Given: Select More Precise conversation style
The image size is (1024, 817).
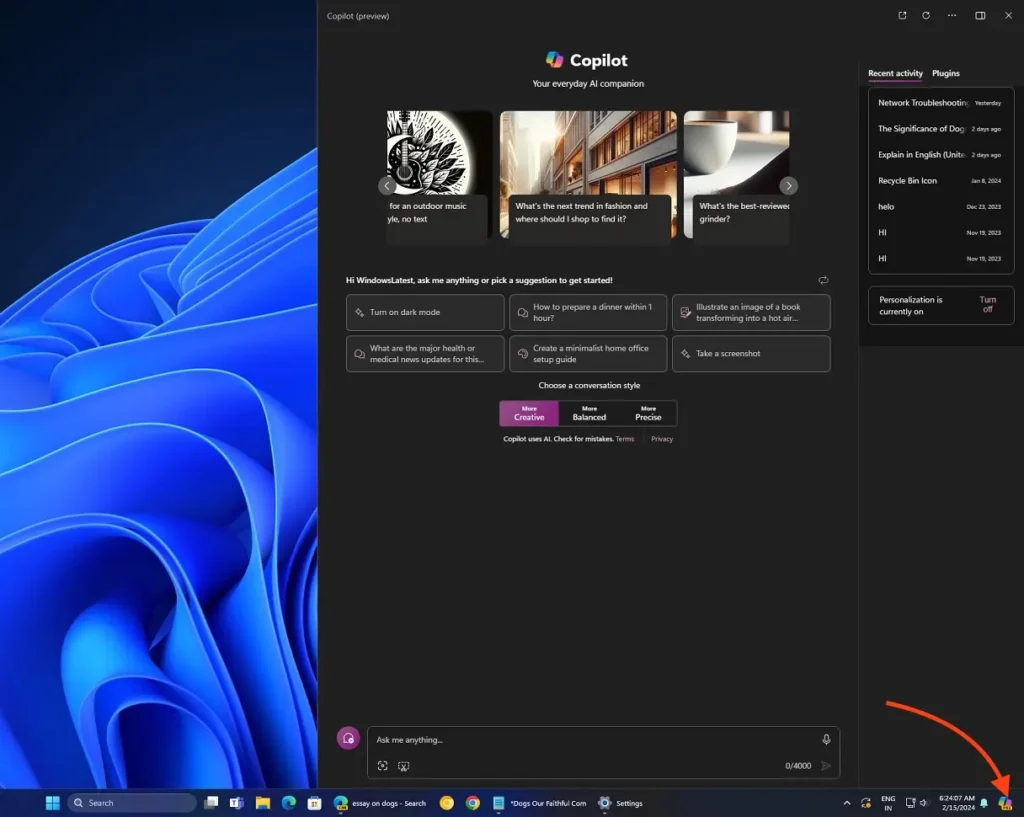Looking at the screenshot, I should click(x=648, y=413).
